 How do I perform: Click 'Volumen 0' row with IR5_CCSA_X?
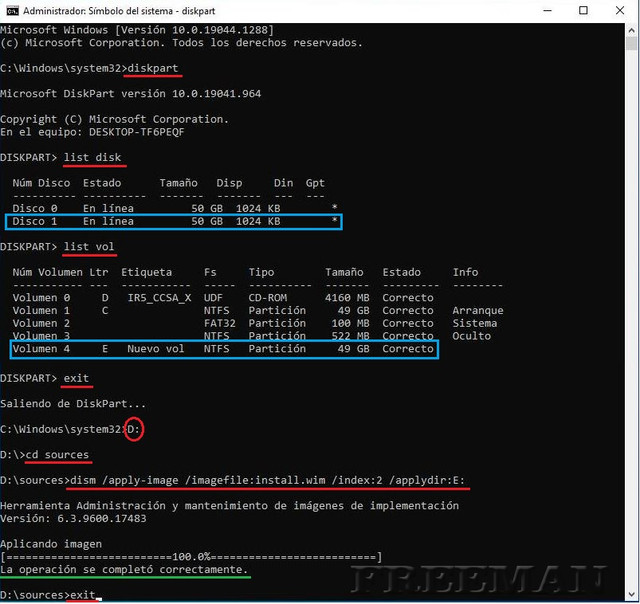pyautogui.click(x=223, y=298)
